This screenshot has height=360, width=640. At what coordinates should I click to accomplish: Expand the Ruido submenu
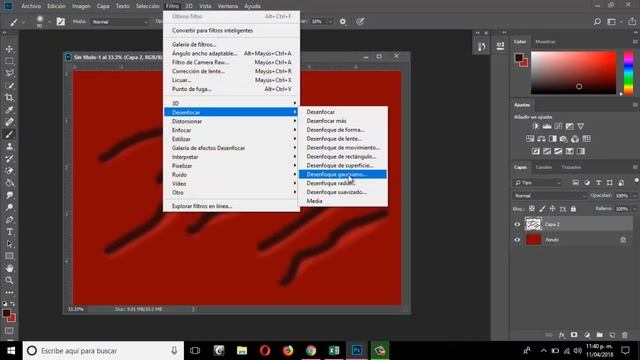coord(231,175)
